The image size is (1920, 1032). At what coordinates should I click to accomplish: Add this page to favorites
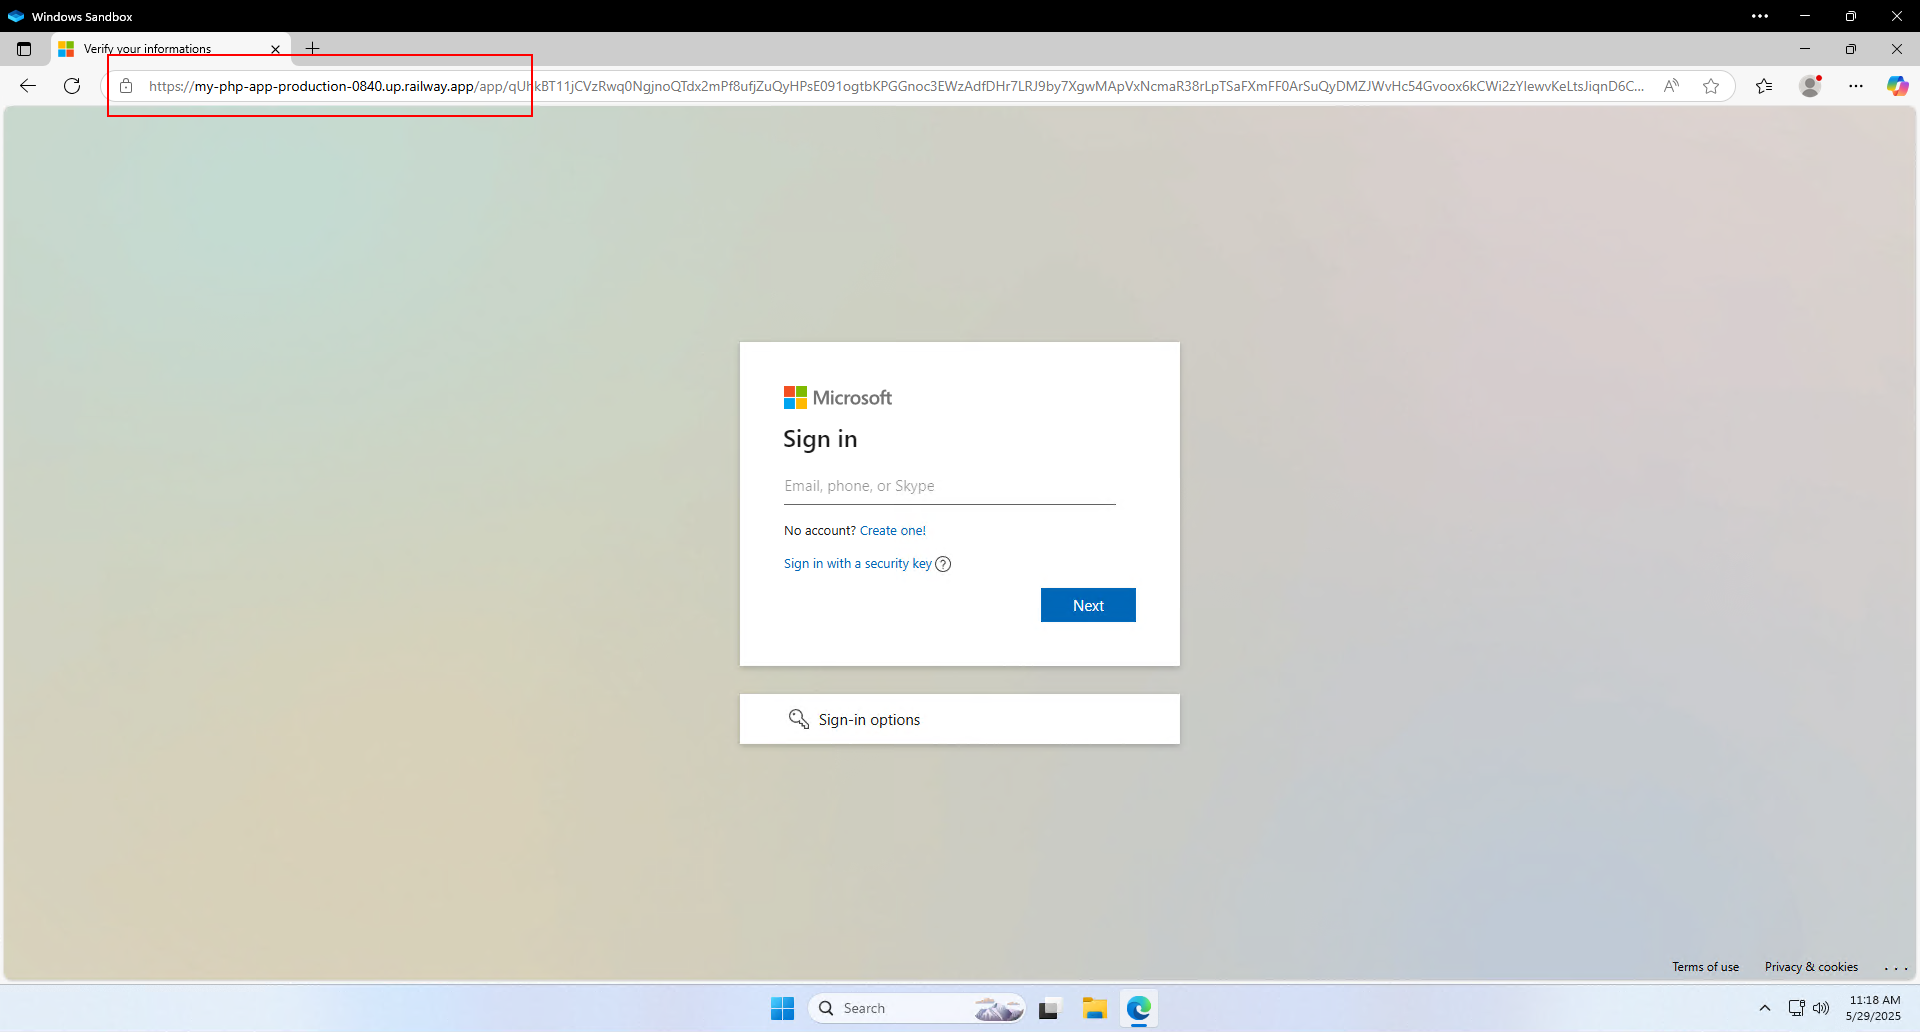point(1711,86)
